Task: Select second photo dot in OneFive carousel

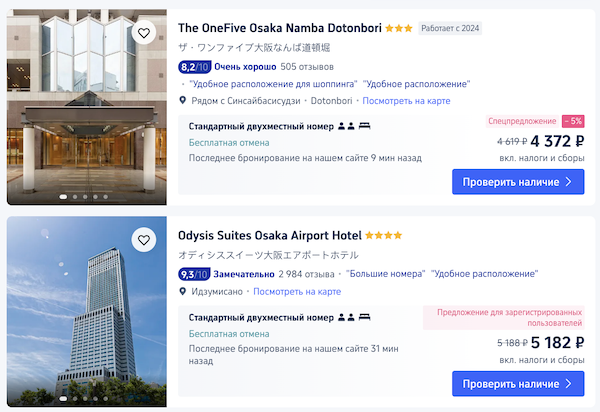Action: click(75, 197)
